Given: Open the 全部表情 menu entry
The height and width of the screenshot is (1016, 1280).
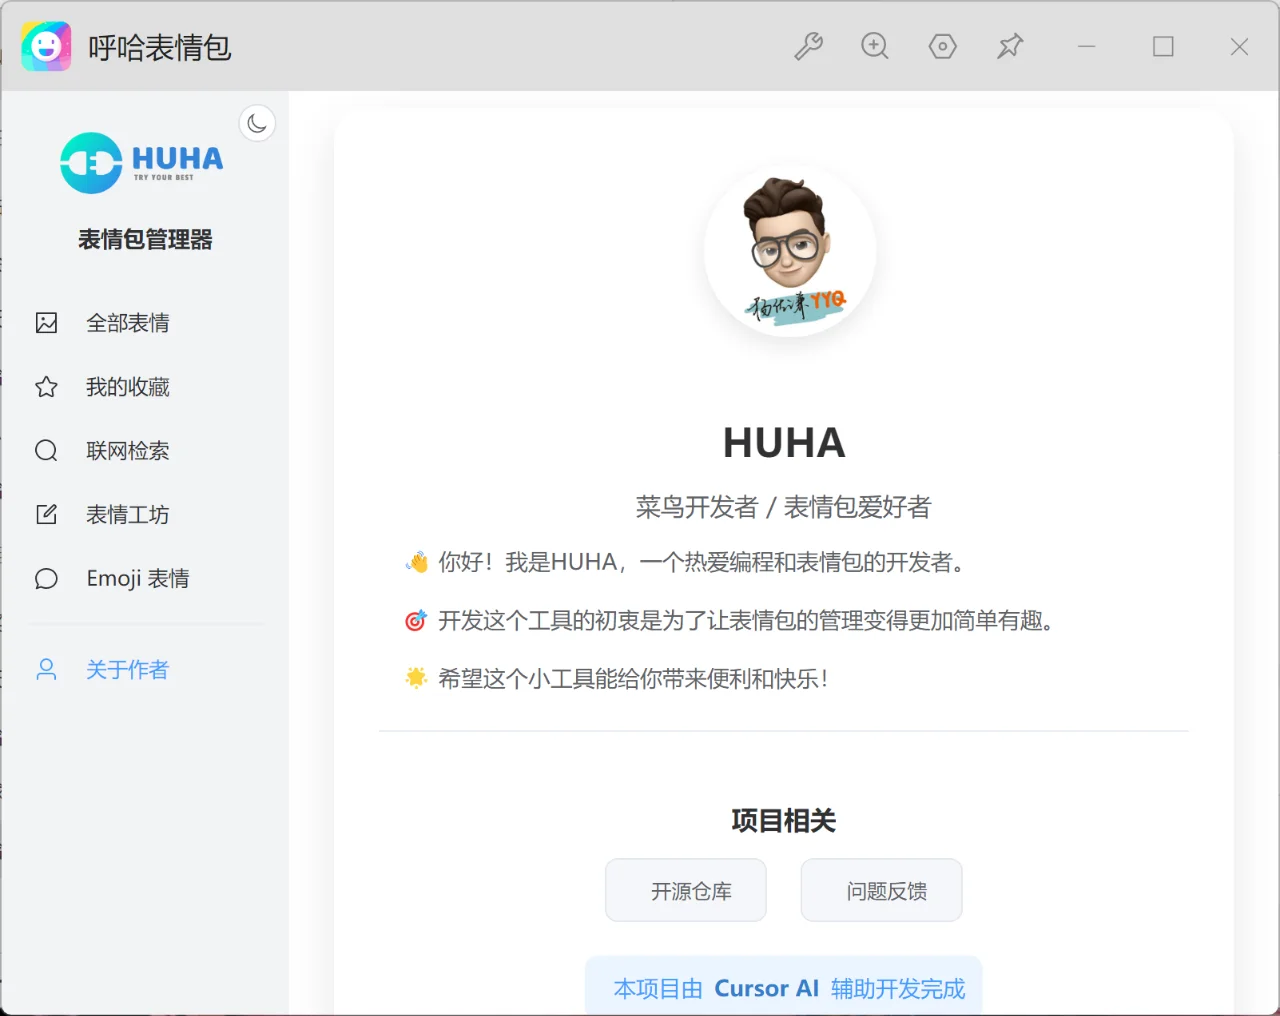Looking at the screenshot, I should click(x=129, y=322).
